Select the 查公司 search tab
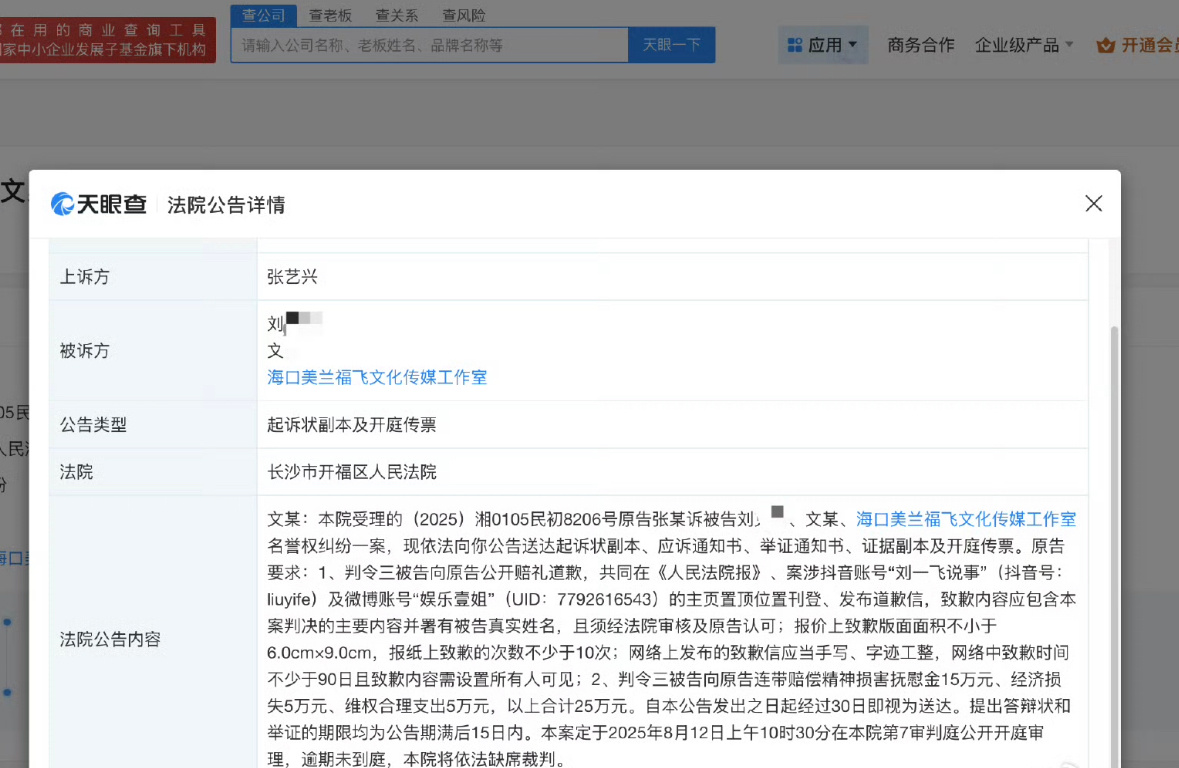 coord(263,15)
